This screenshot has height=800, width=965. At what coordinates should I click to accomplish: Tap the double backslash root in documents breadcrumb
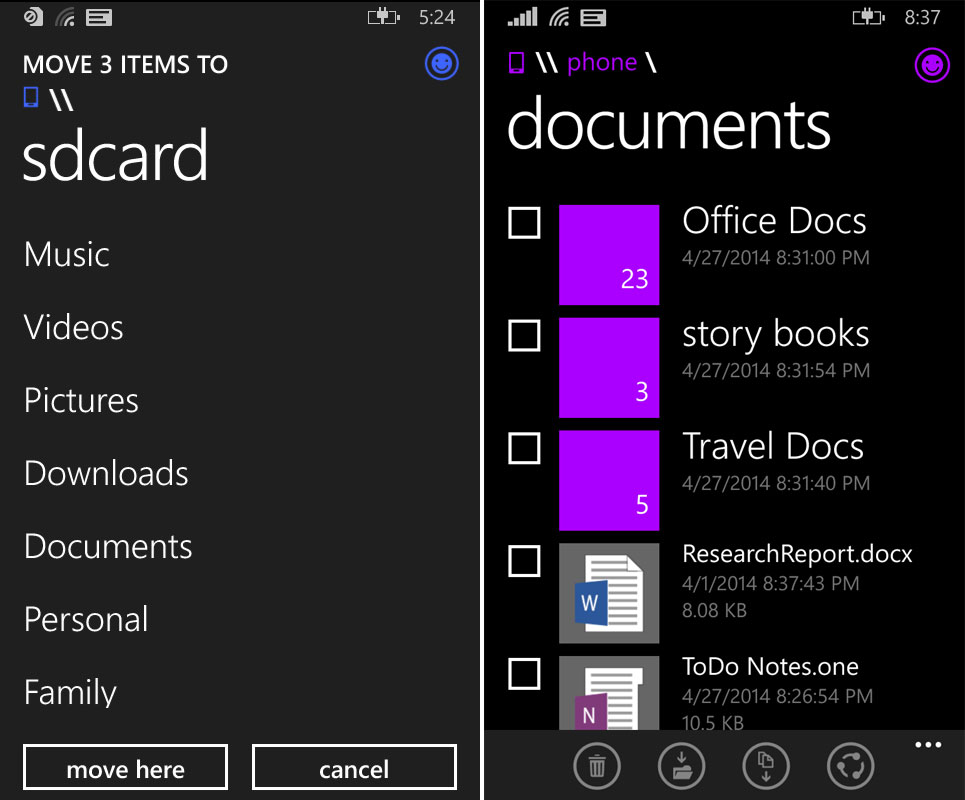[547, 63]
